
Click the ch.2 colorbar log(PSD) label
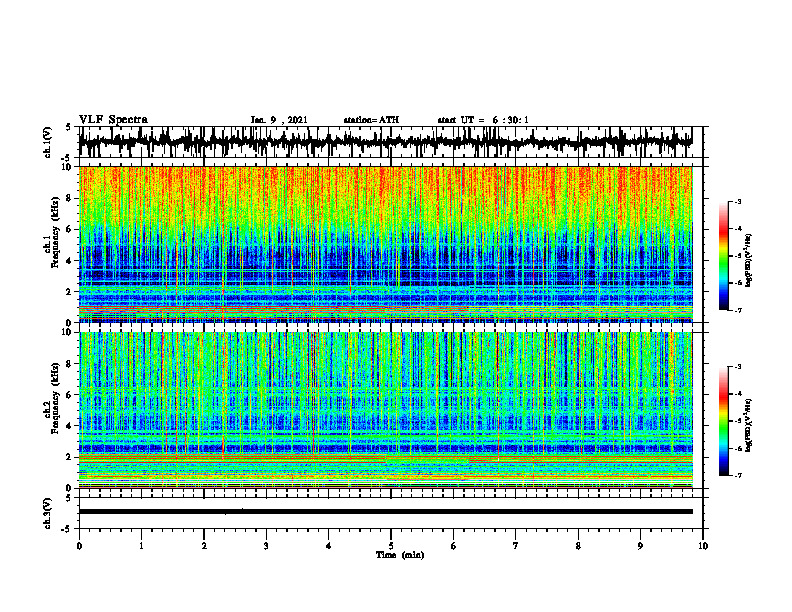coord(749,425)
